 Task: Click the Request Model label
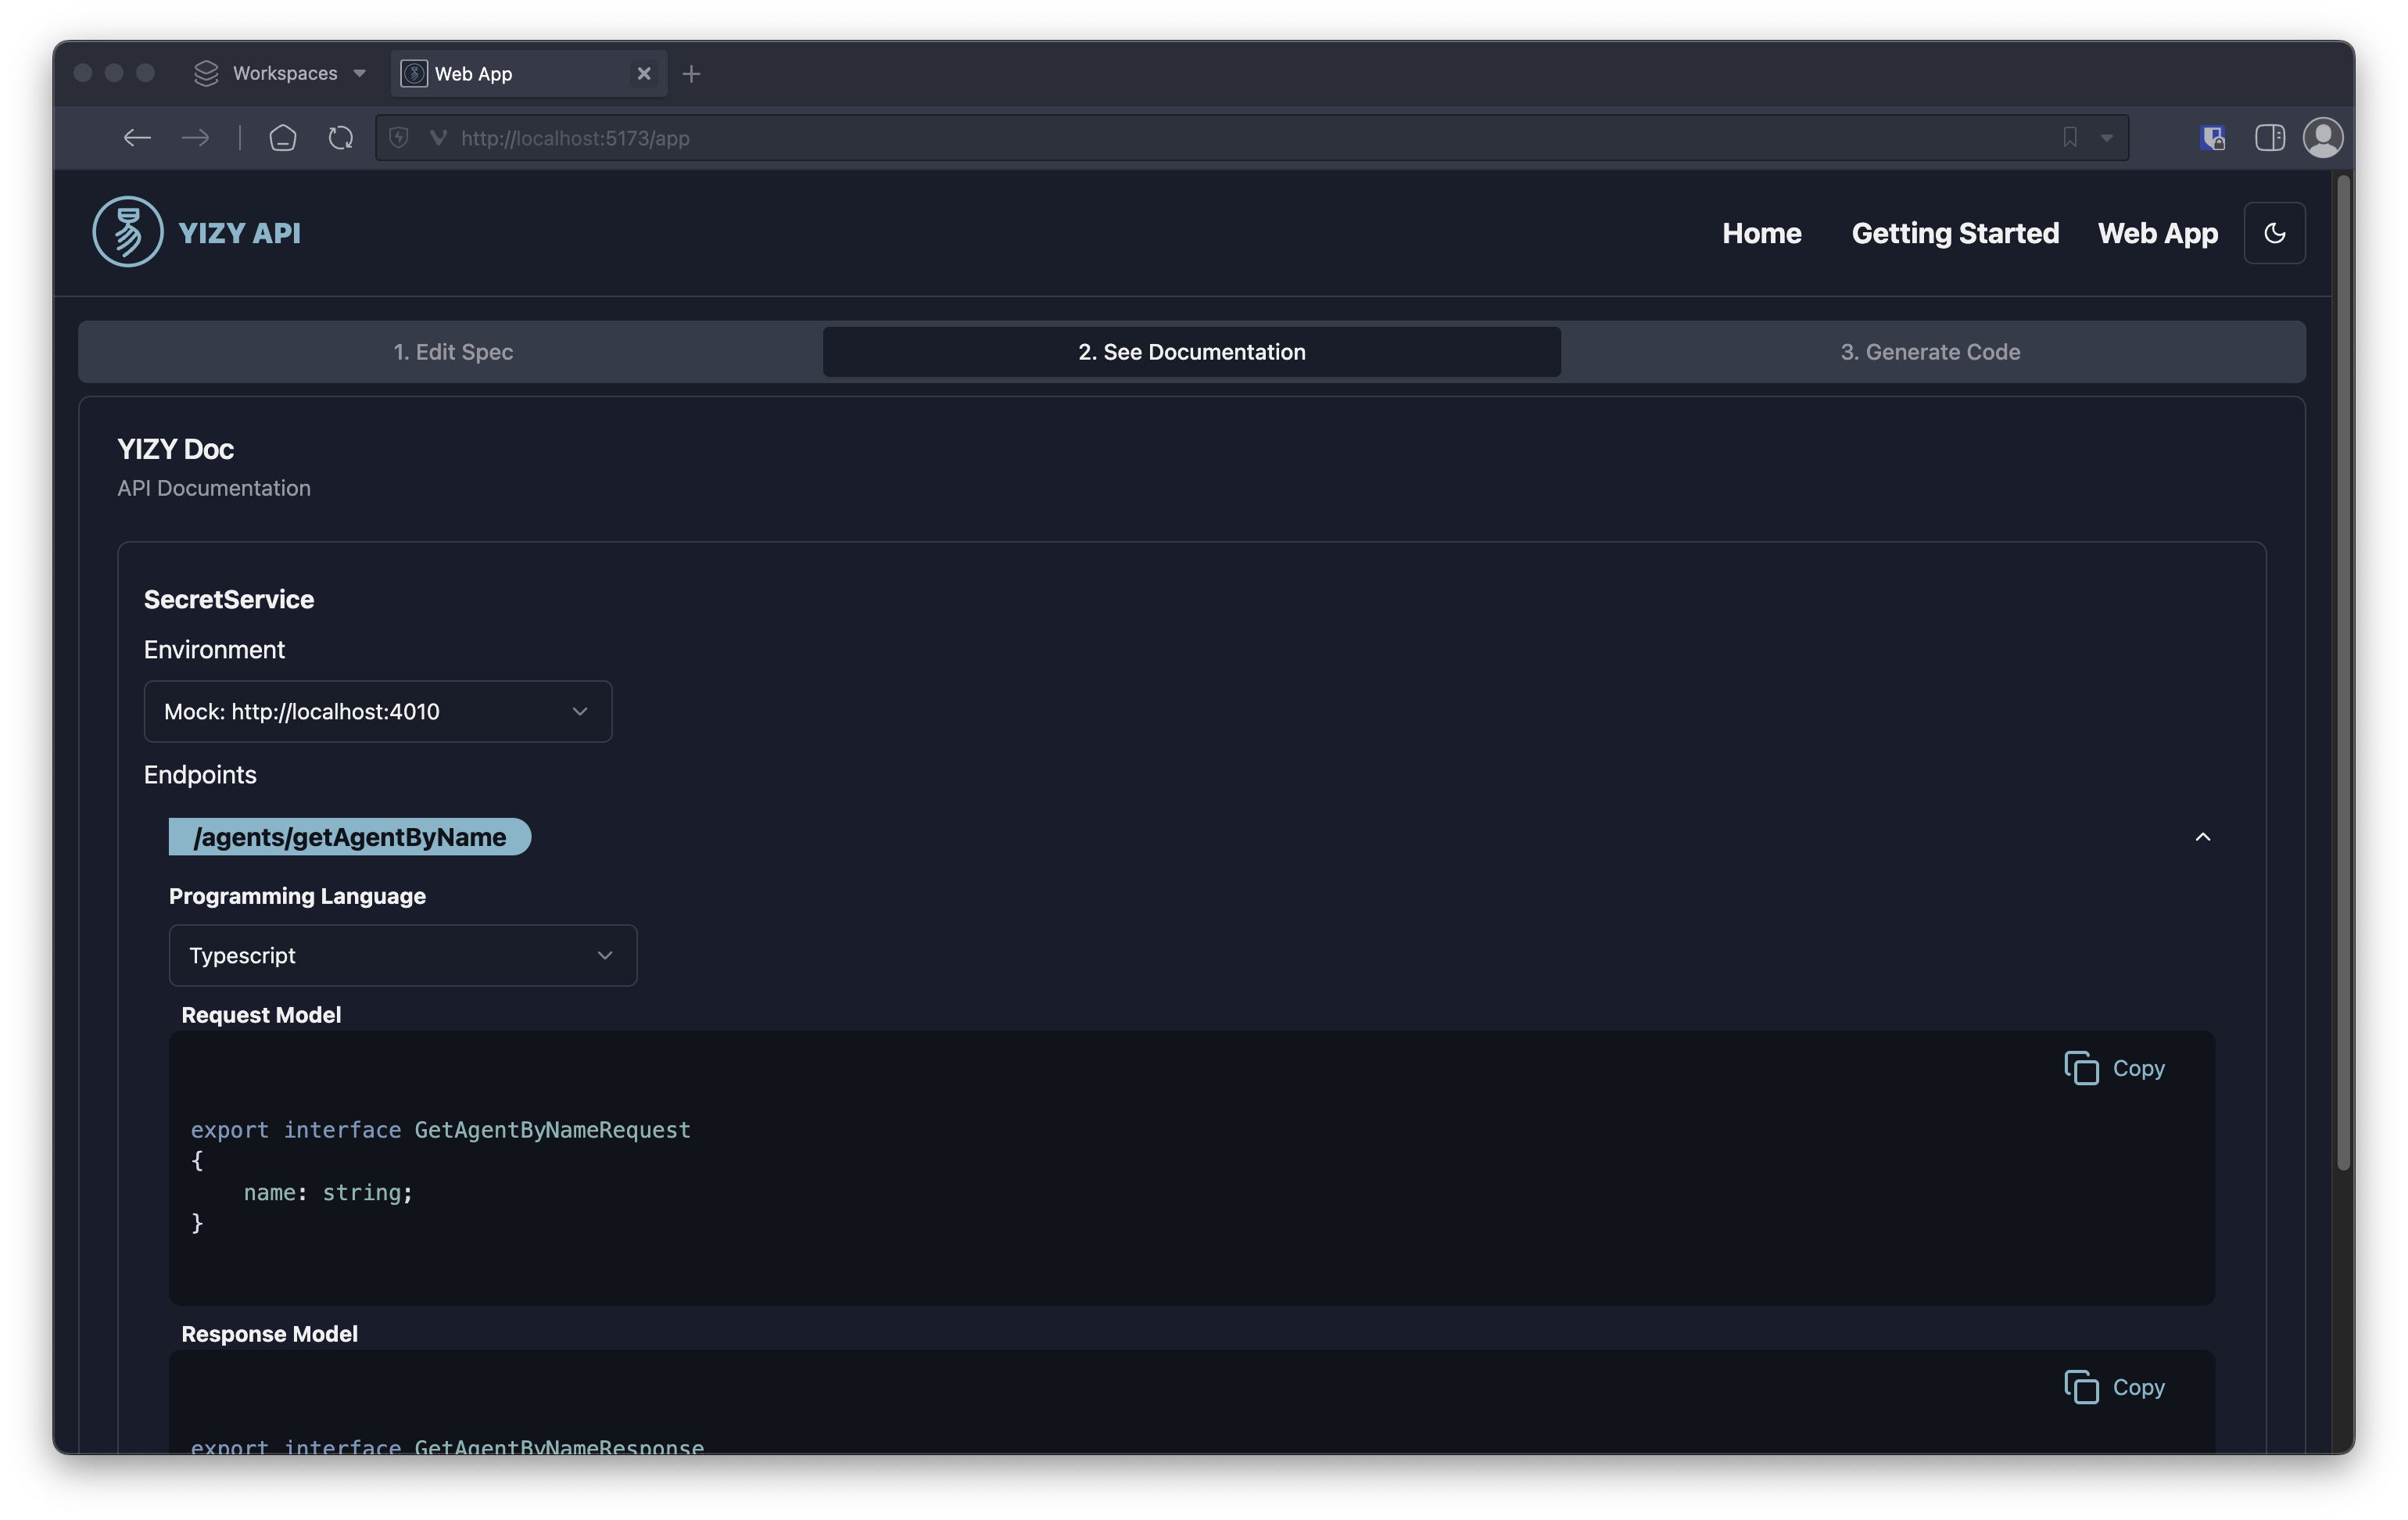click(261, 1015)
